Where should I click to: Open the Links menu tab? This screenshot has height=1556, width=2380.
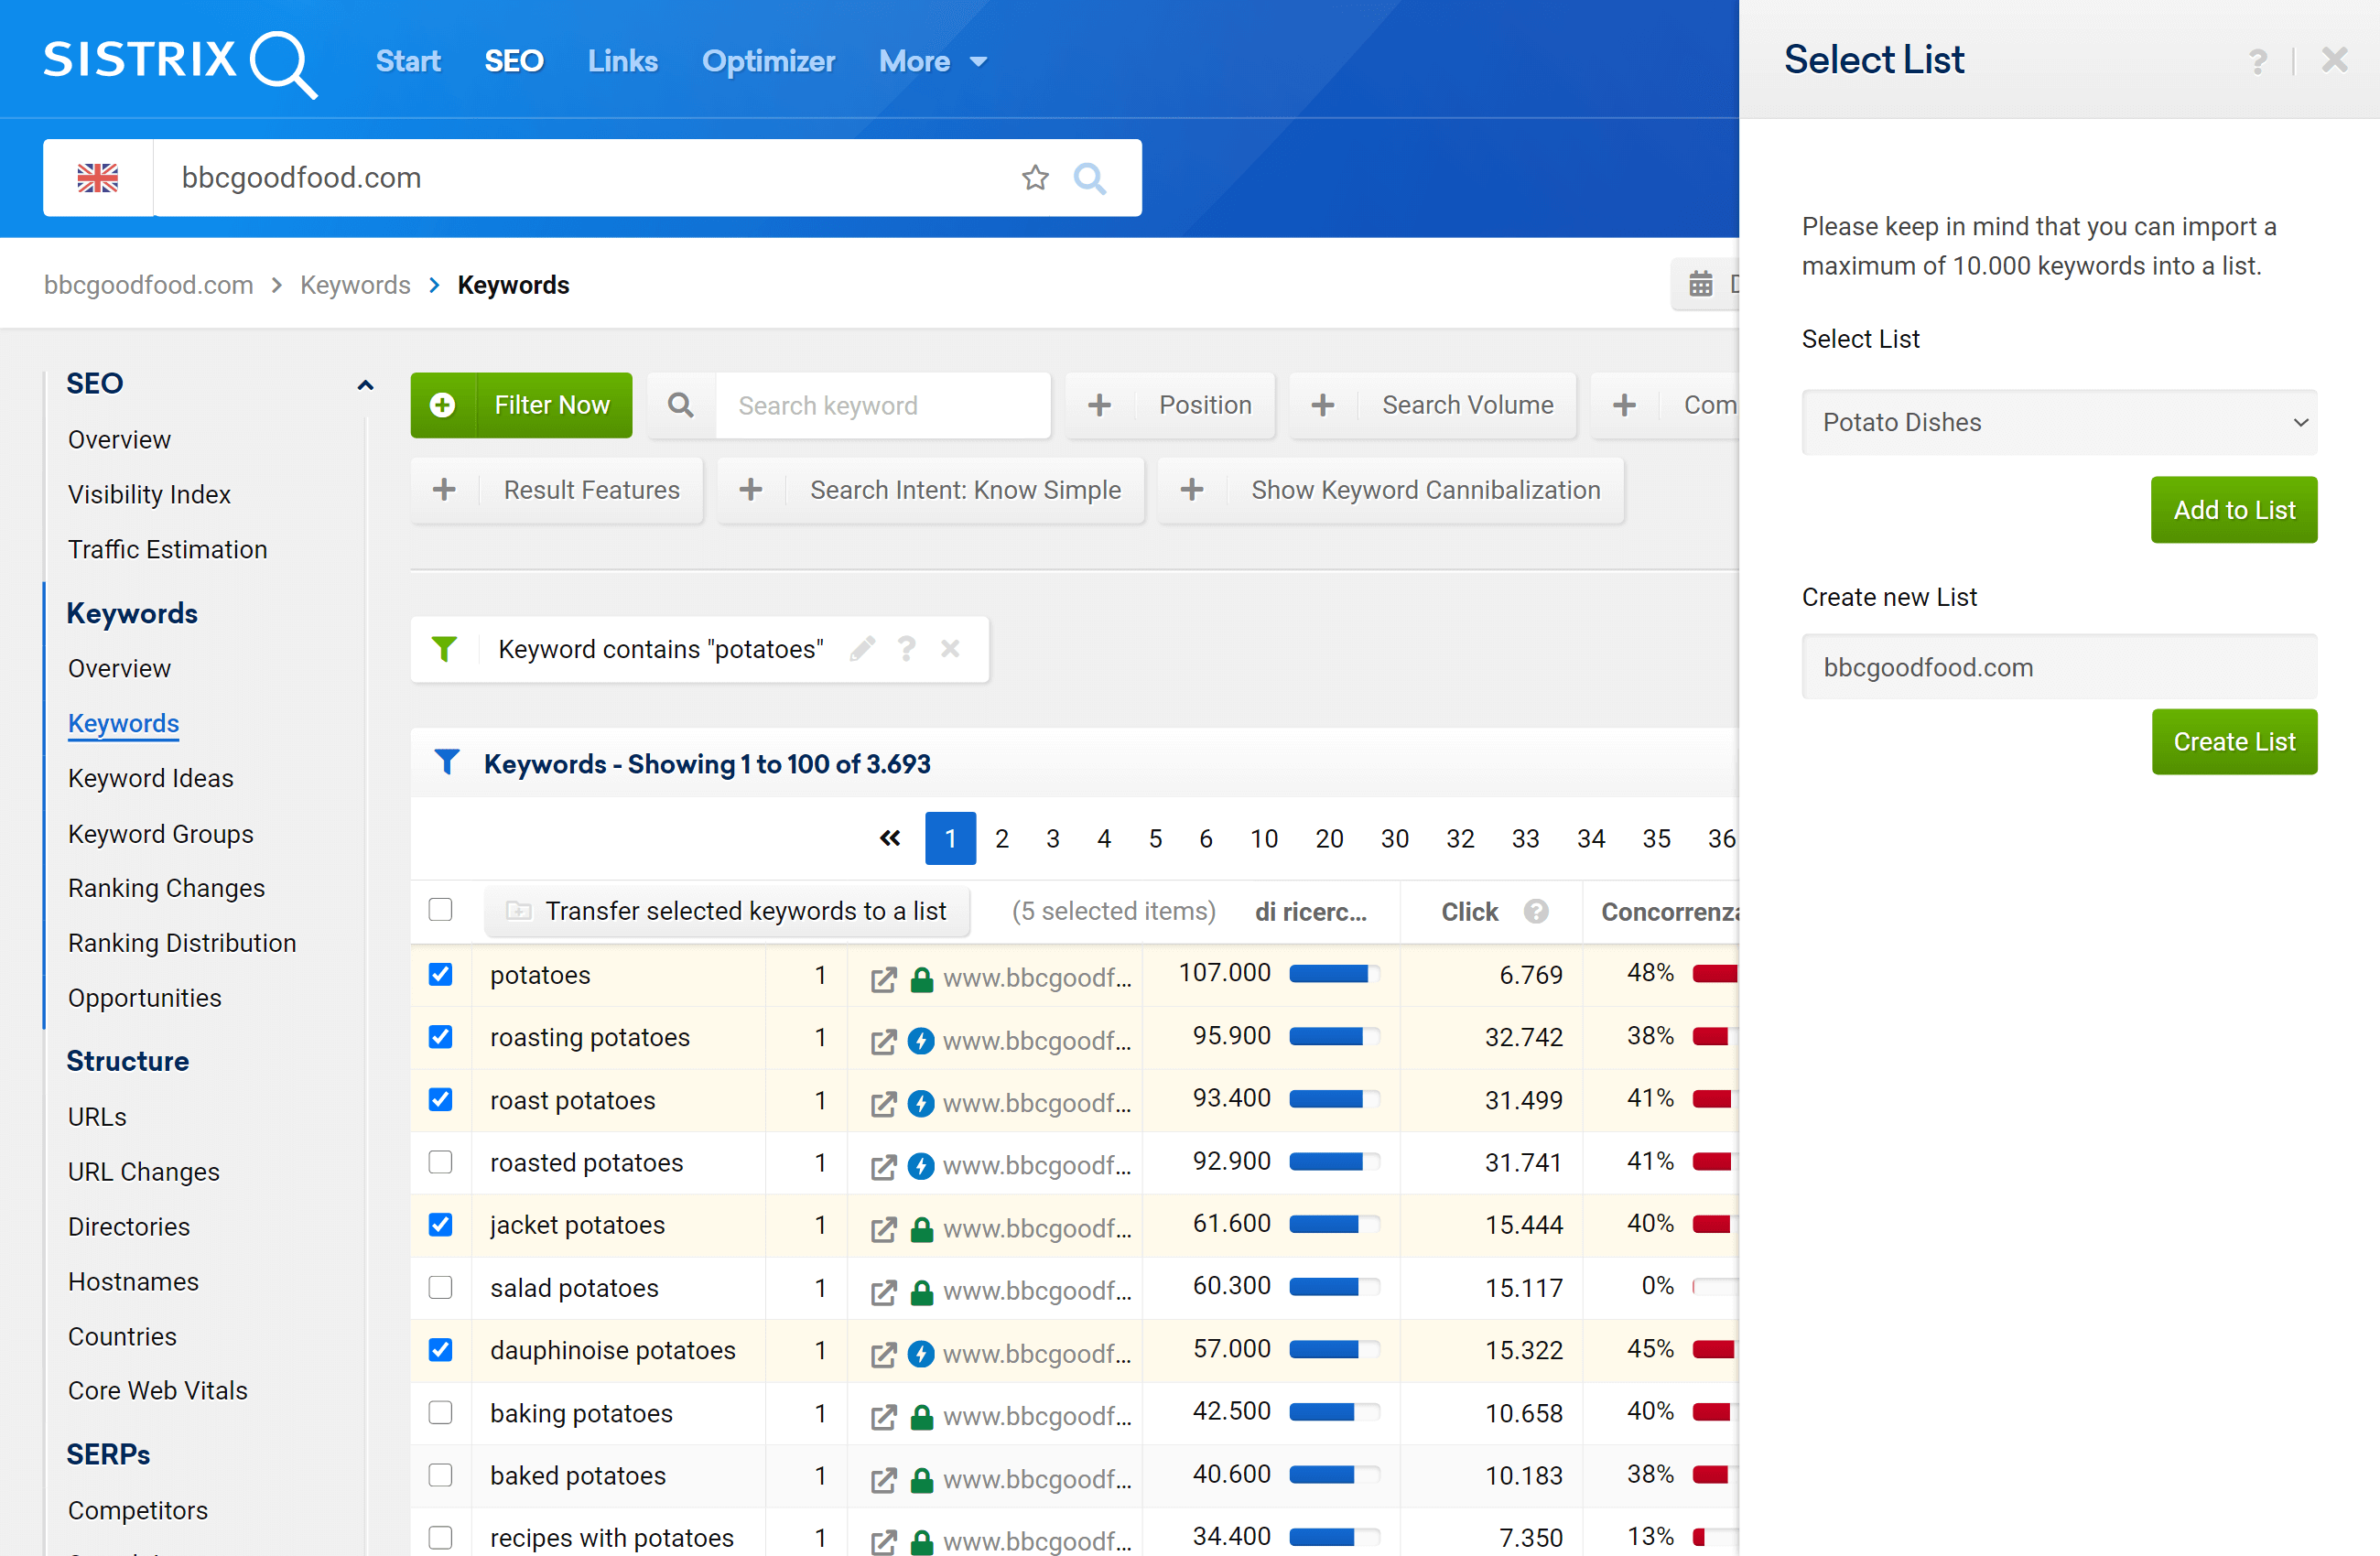click(622, 62)
